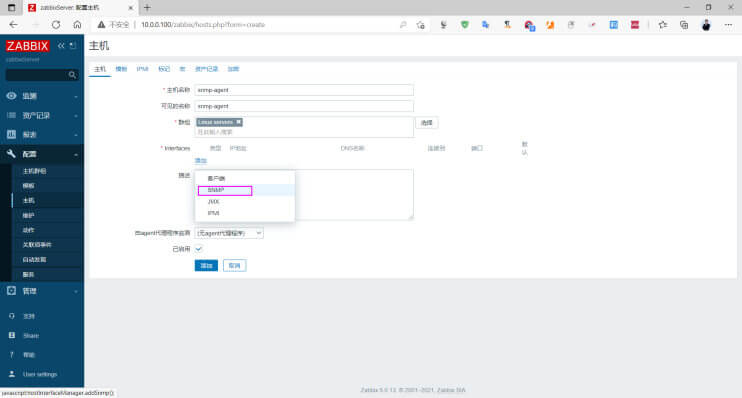This screenshot has width=742, height=398.
Task: Open a new browser tab with plus
Action: click(147, 8)
